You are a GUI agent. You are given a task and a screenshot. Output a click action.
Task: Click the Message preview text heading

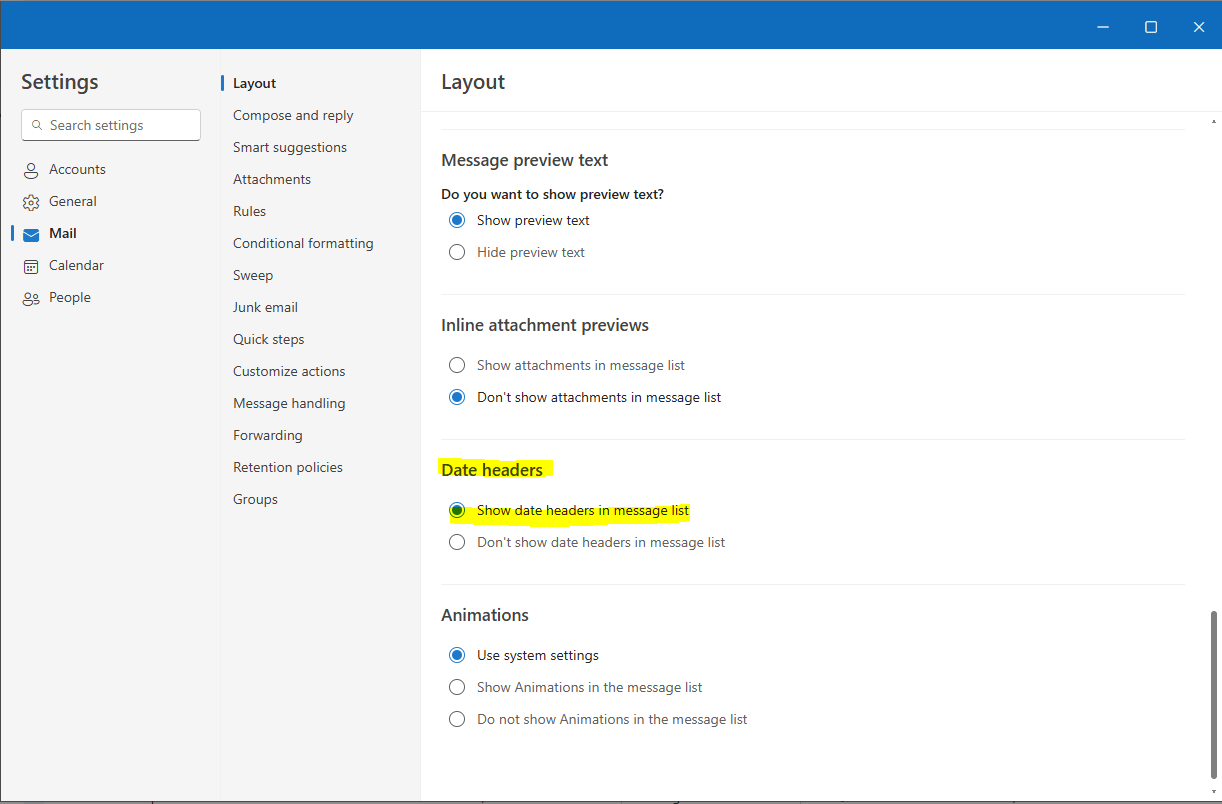pos(525,160)
